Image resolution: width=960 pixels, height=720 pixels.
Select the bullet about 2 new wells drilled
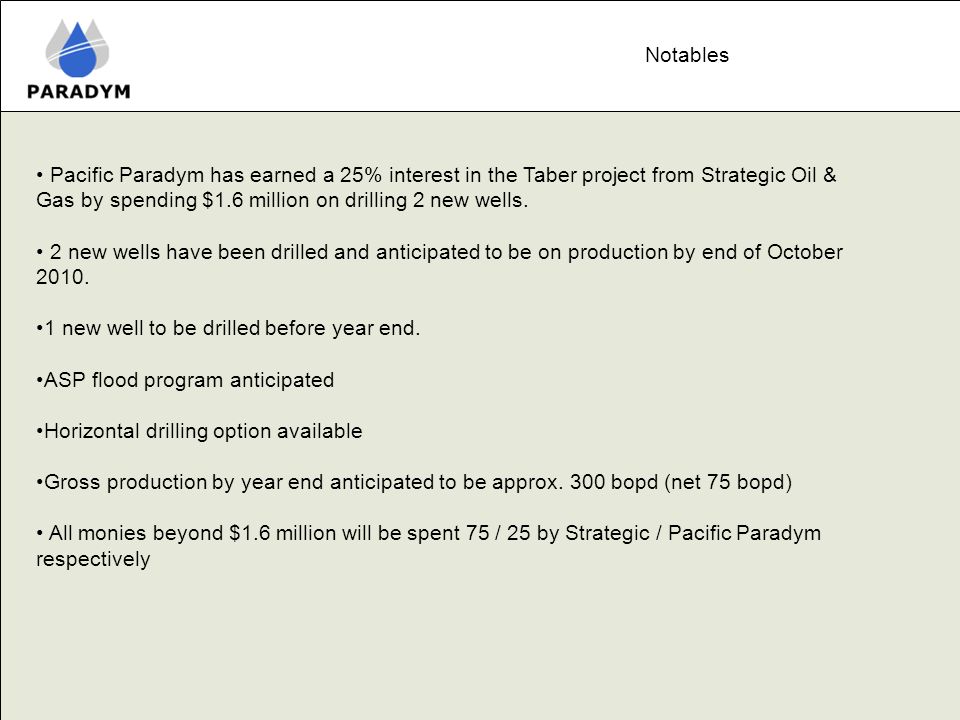point(439,264)
